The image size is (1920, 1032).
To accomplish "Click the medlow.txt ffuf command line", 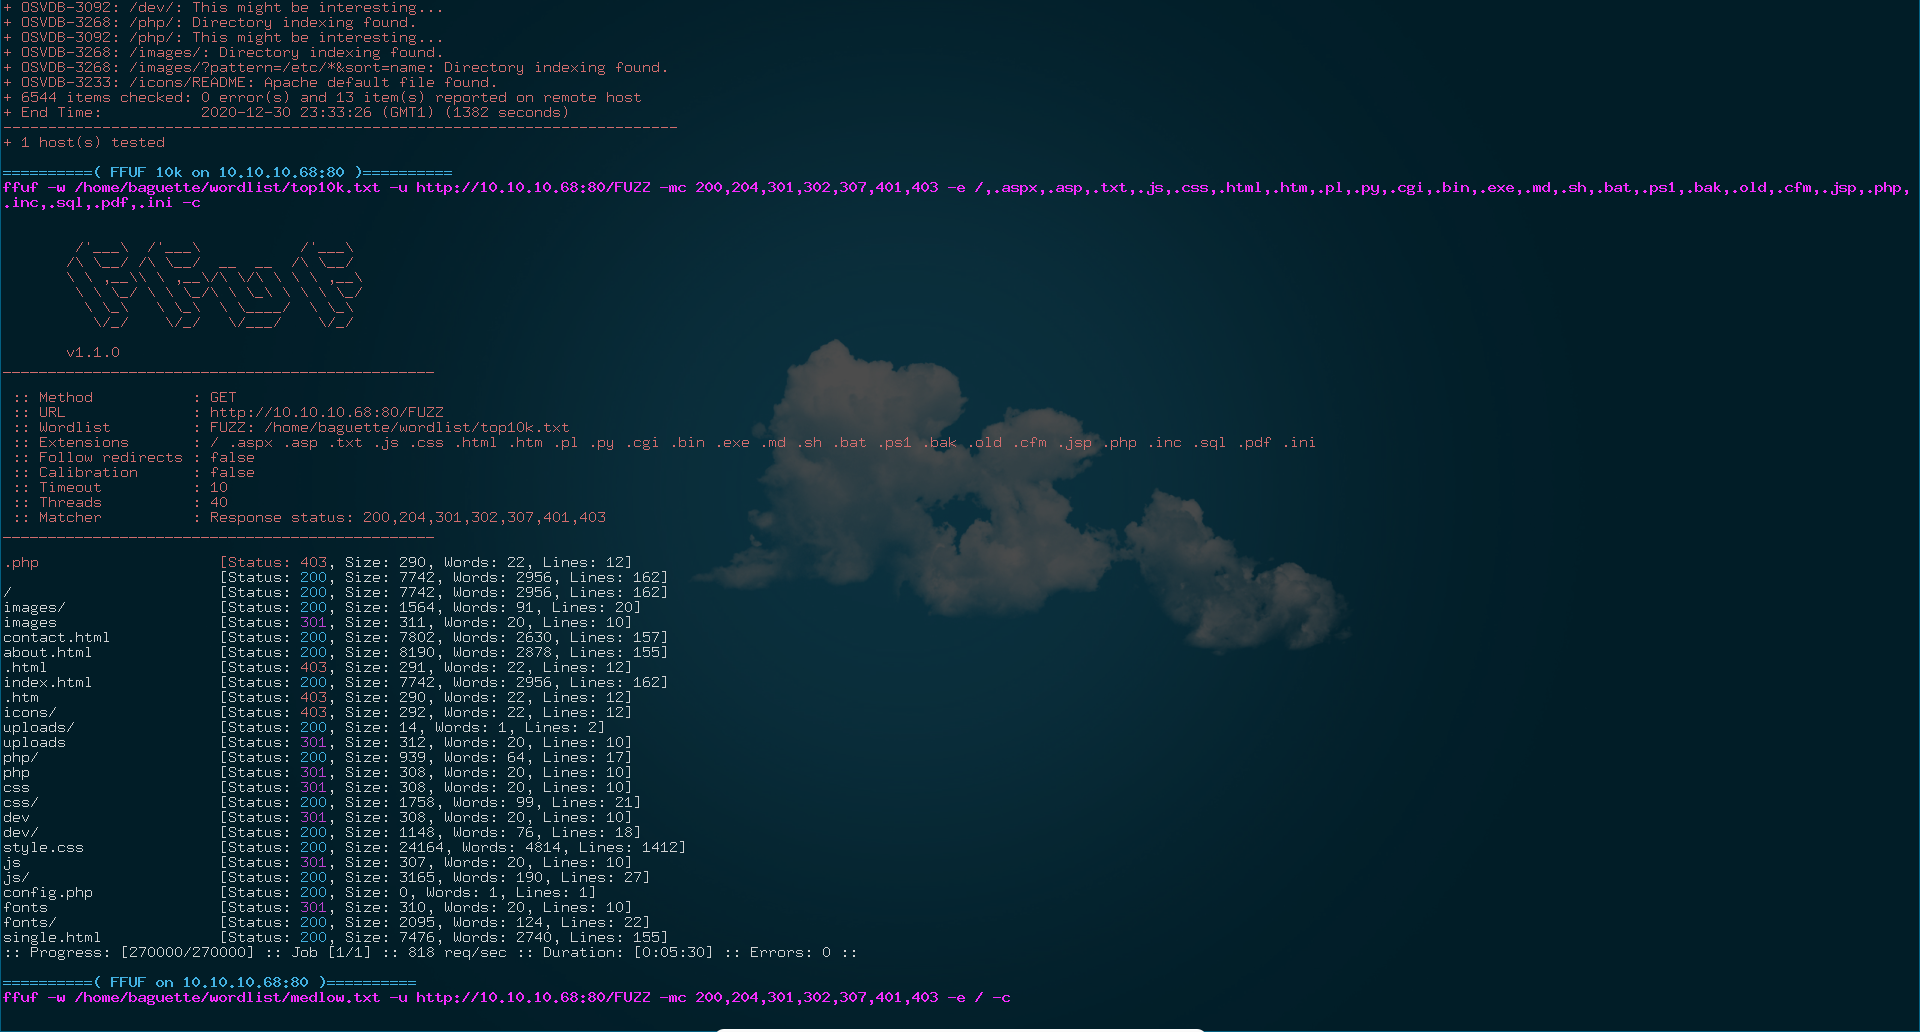I will (507, 998).
